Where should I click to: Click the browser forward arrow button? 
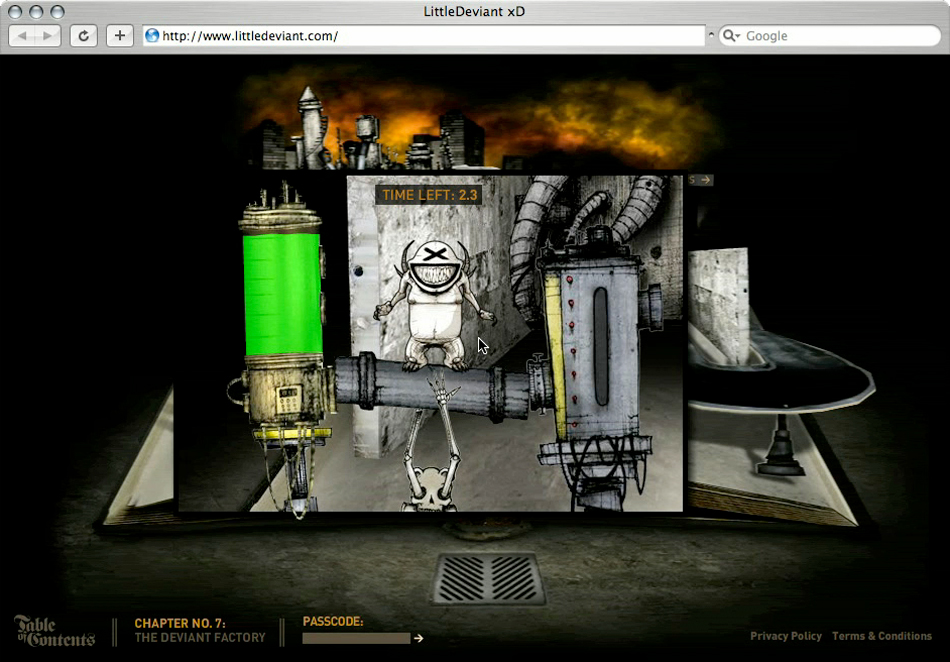(x=47, y=36)
